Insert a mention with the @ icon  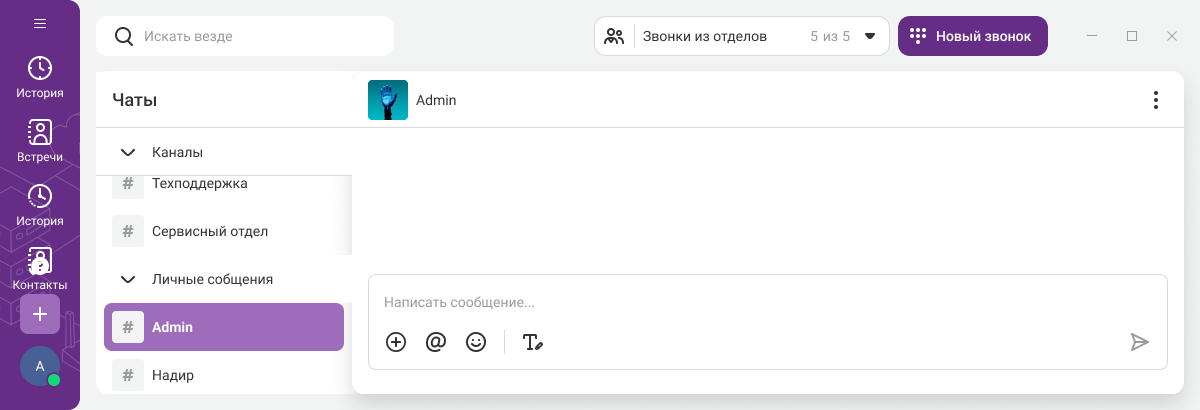coord(436,342)
